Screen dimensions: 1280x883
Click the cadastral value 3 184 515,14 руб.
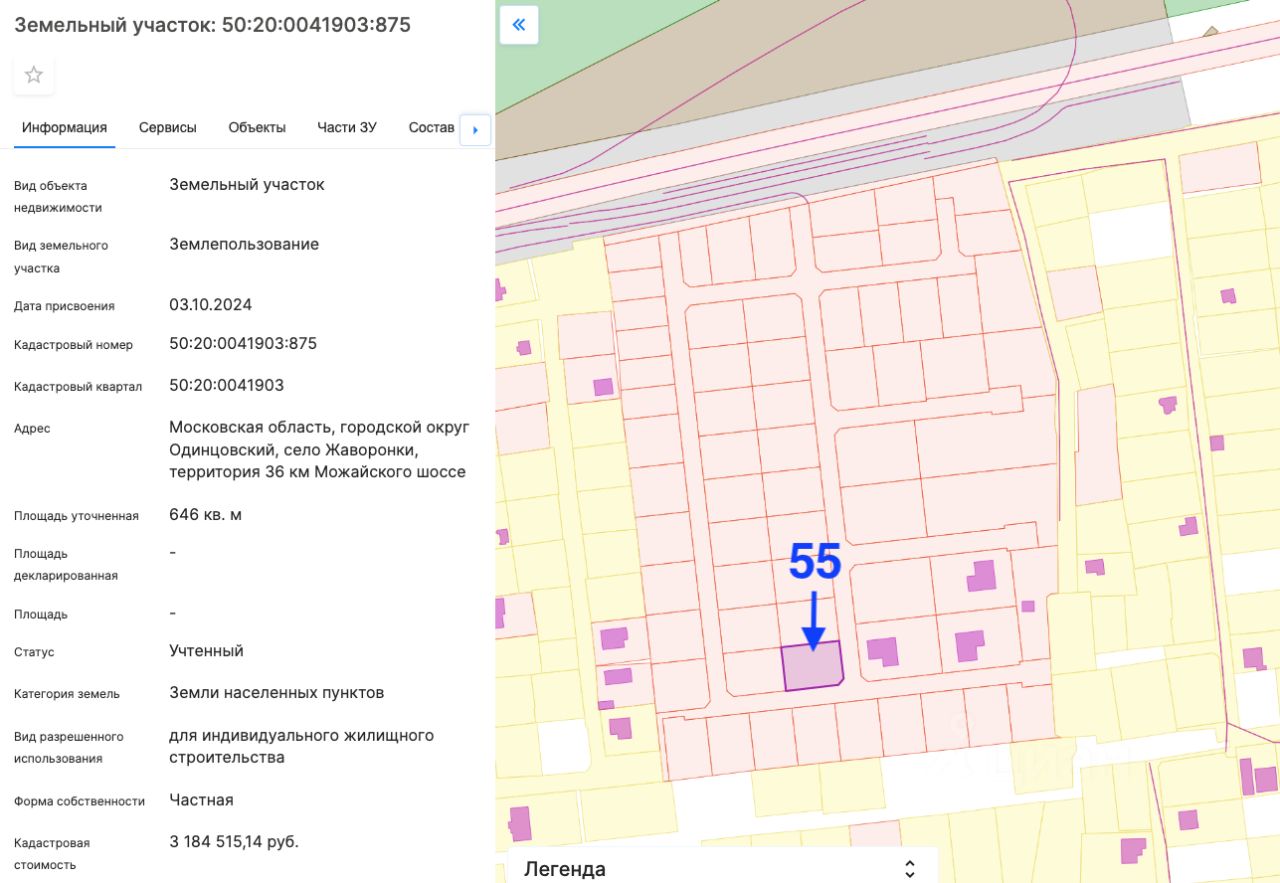tap(234, 841)
